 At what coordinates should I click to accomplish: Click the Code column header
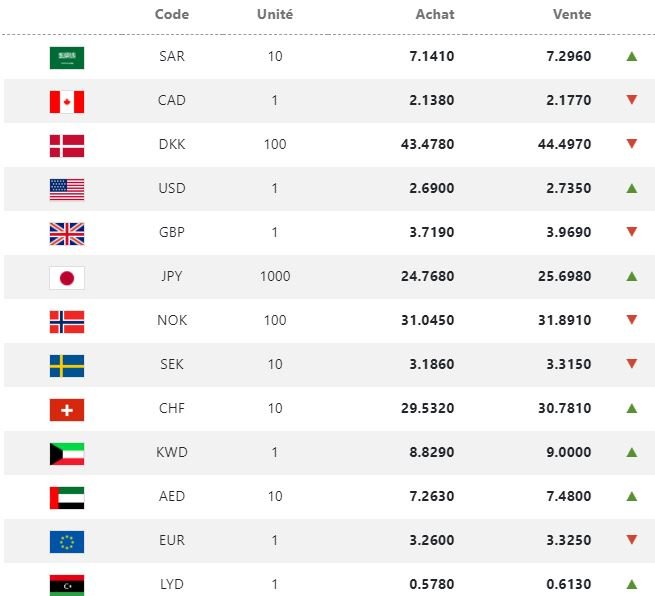[x=172, y=15]
